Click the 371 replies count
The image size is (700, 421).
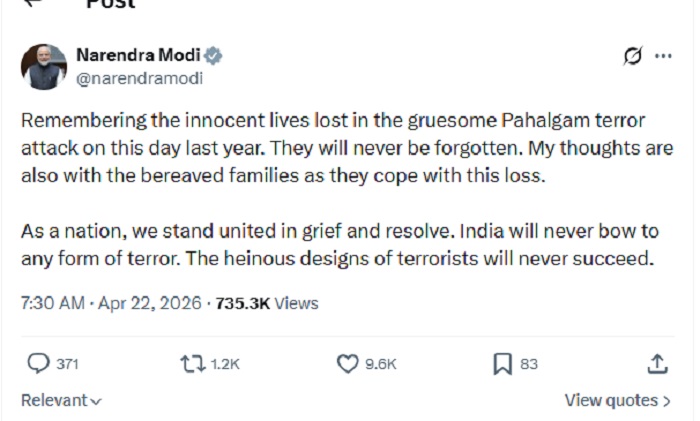(68, 365)
